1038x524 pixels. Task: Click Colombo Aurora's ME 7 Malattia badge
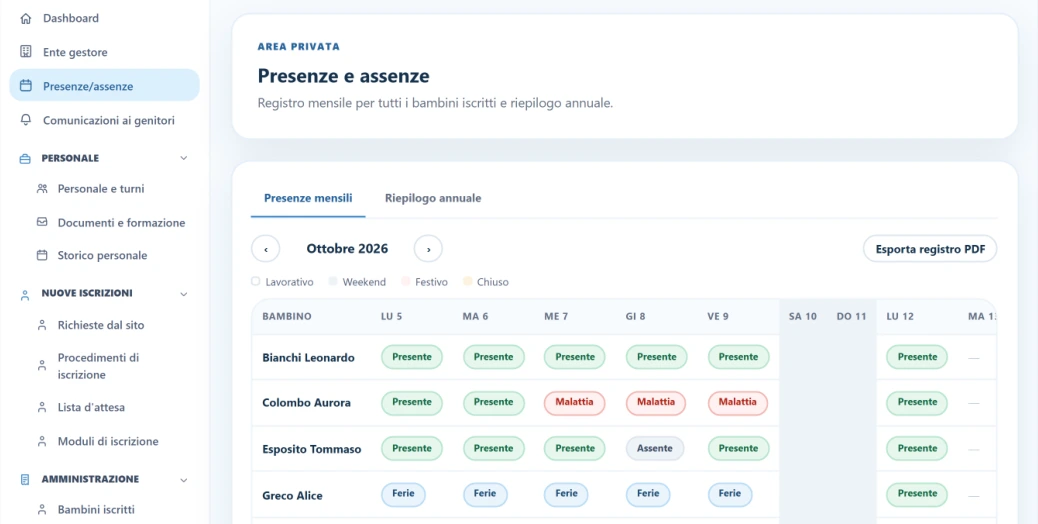(x=575, y=402)
